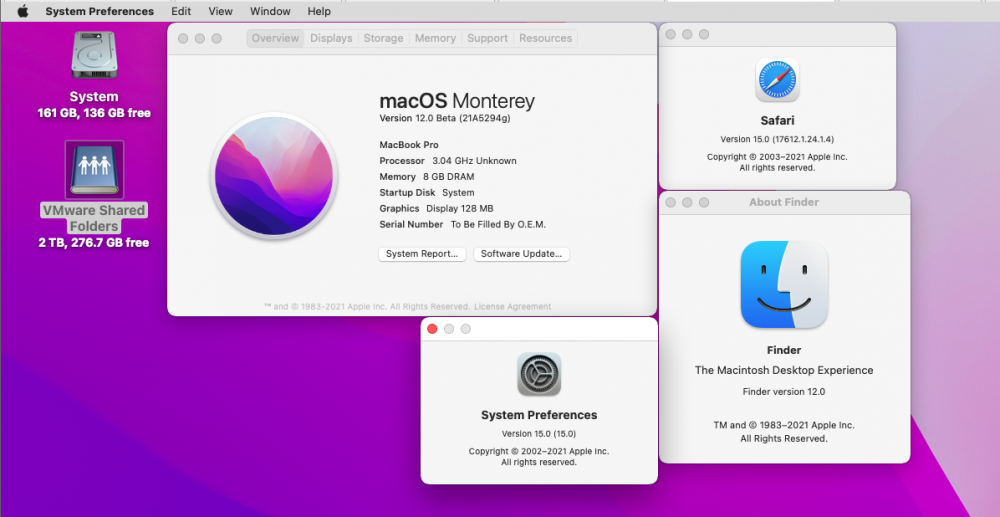This screenshot has height=517, width=1000.
Task: Click the 2 TB, 276.7 GB free label
Action: (x=94, y=242)
